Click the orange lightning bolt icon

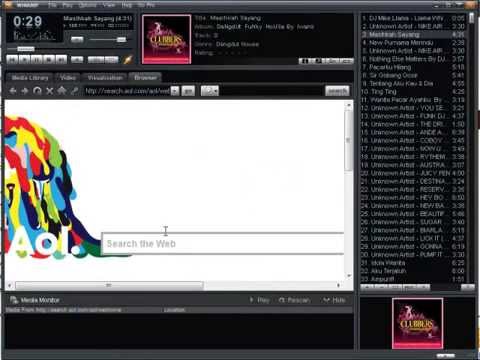(x=128, y=60)
